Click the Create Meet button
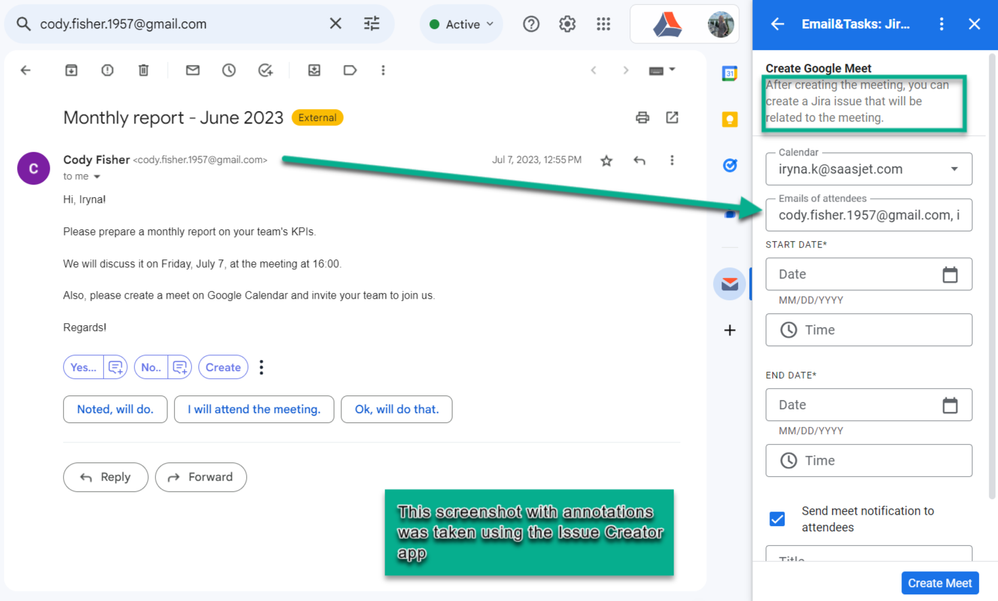The height and width of the screenshot is (601, 998). click(939, 583)
